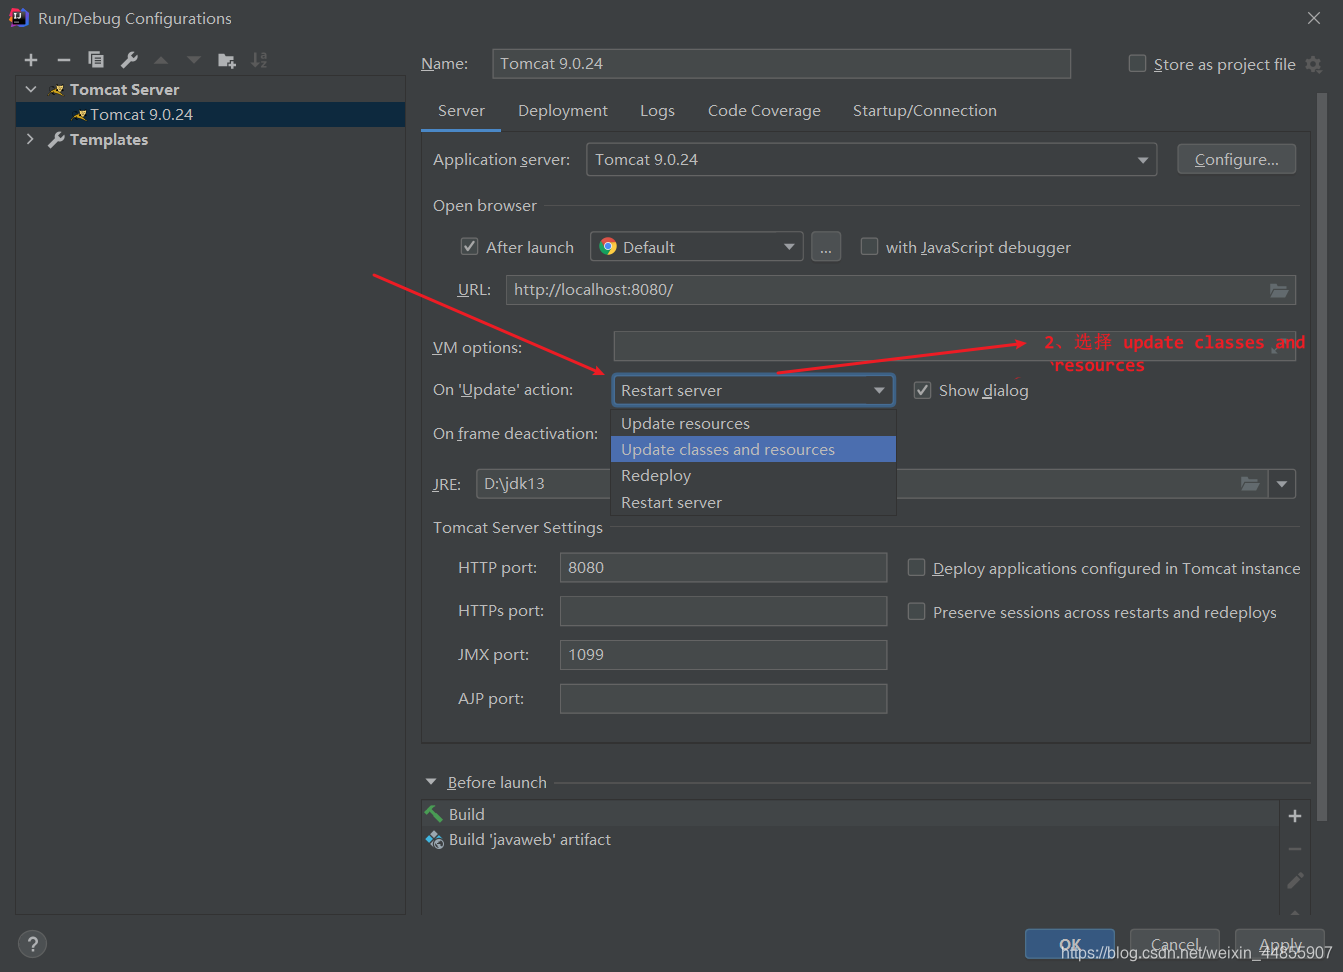The image size is (1343, 972).
Task: Switch to Server tab
Action: (461, 111)
